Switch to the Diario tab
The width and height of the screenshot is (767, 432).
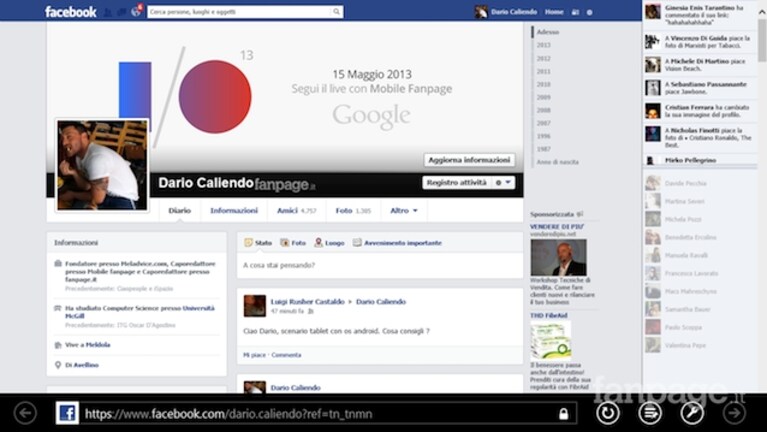tap(180, 210)
